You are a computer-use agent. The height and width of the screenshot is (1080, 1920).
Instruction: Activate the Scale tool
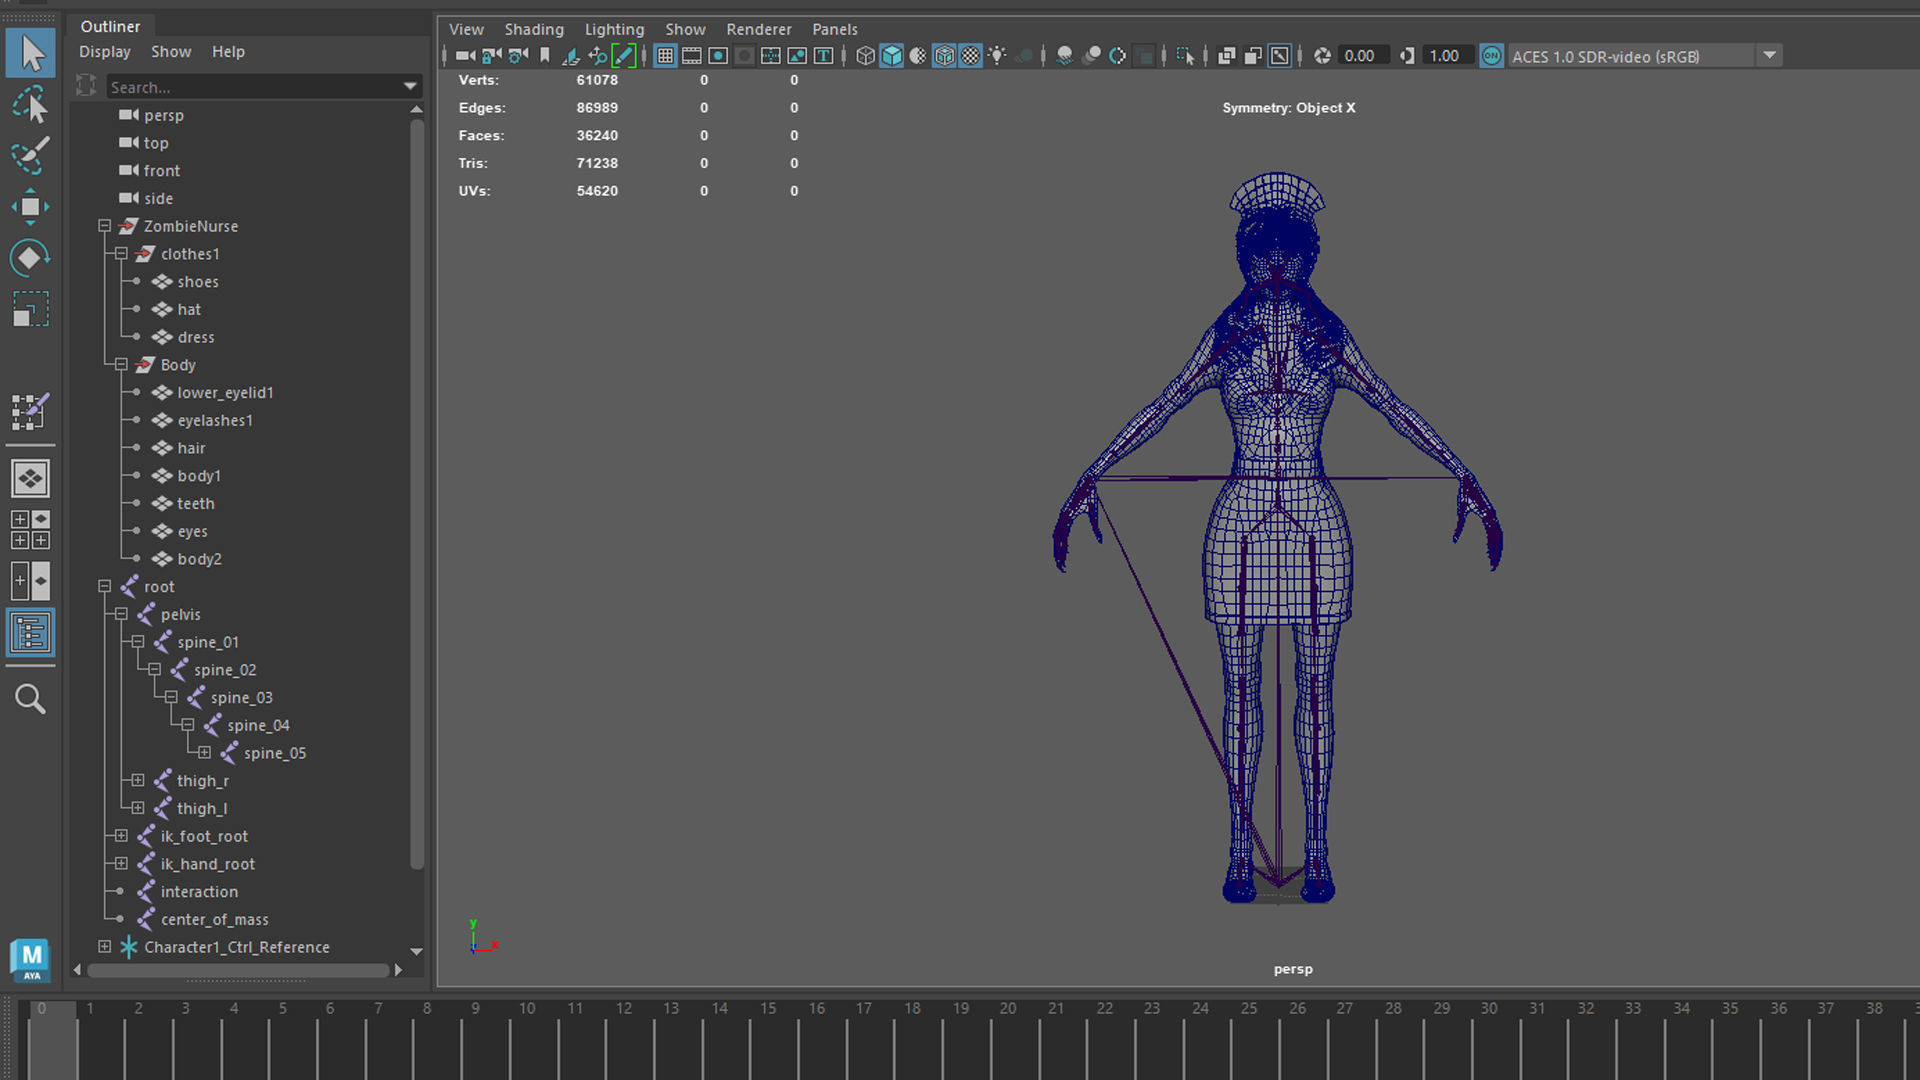click(x=31, y=309)
